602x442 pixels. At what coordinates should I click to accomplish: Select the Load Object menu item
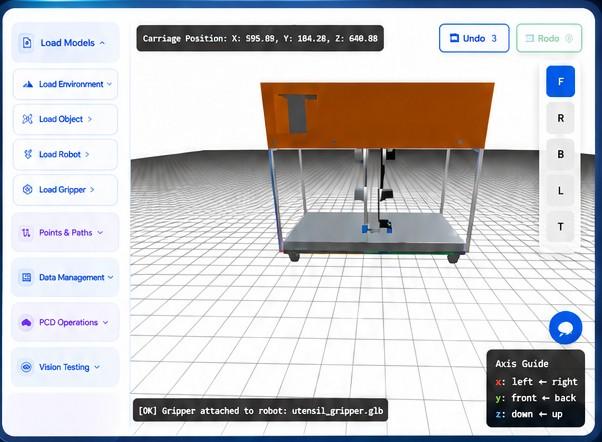pyautogui.click(x=66, y=119)
